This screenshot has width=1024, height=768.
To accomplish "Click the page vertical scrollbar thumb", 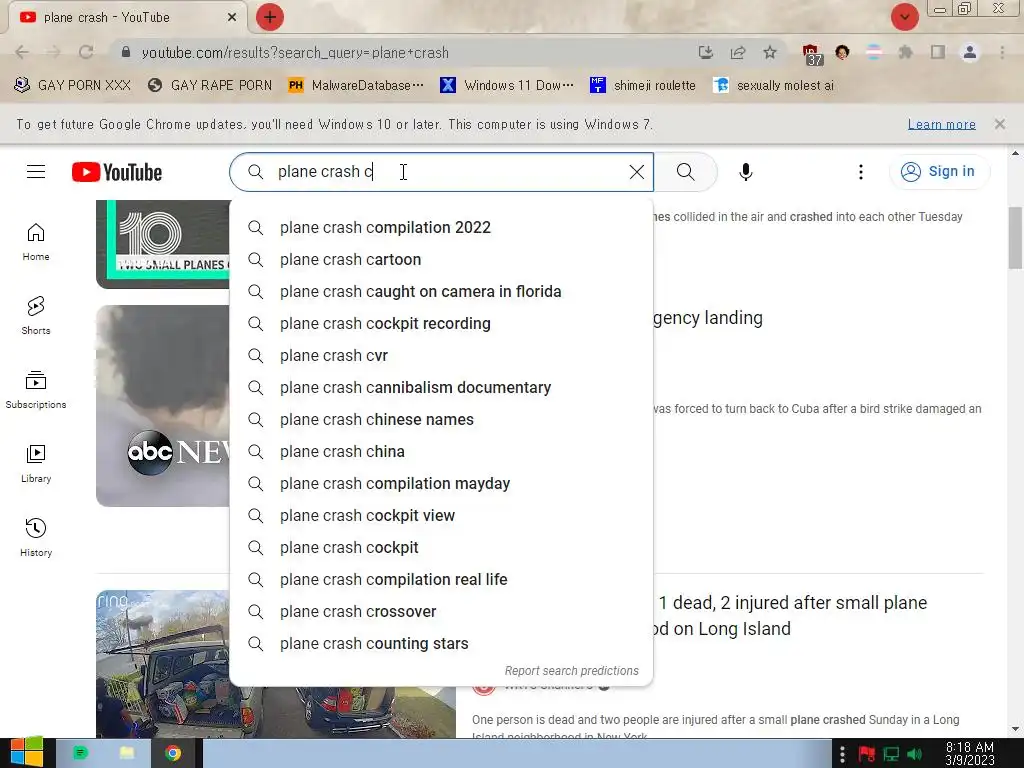I will [1014, 237].
